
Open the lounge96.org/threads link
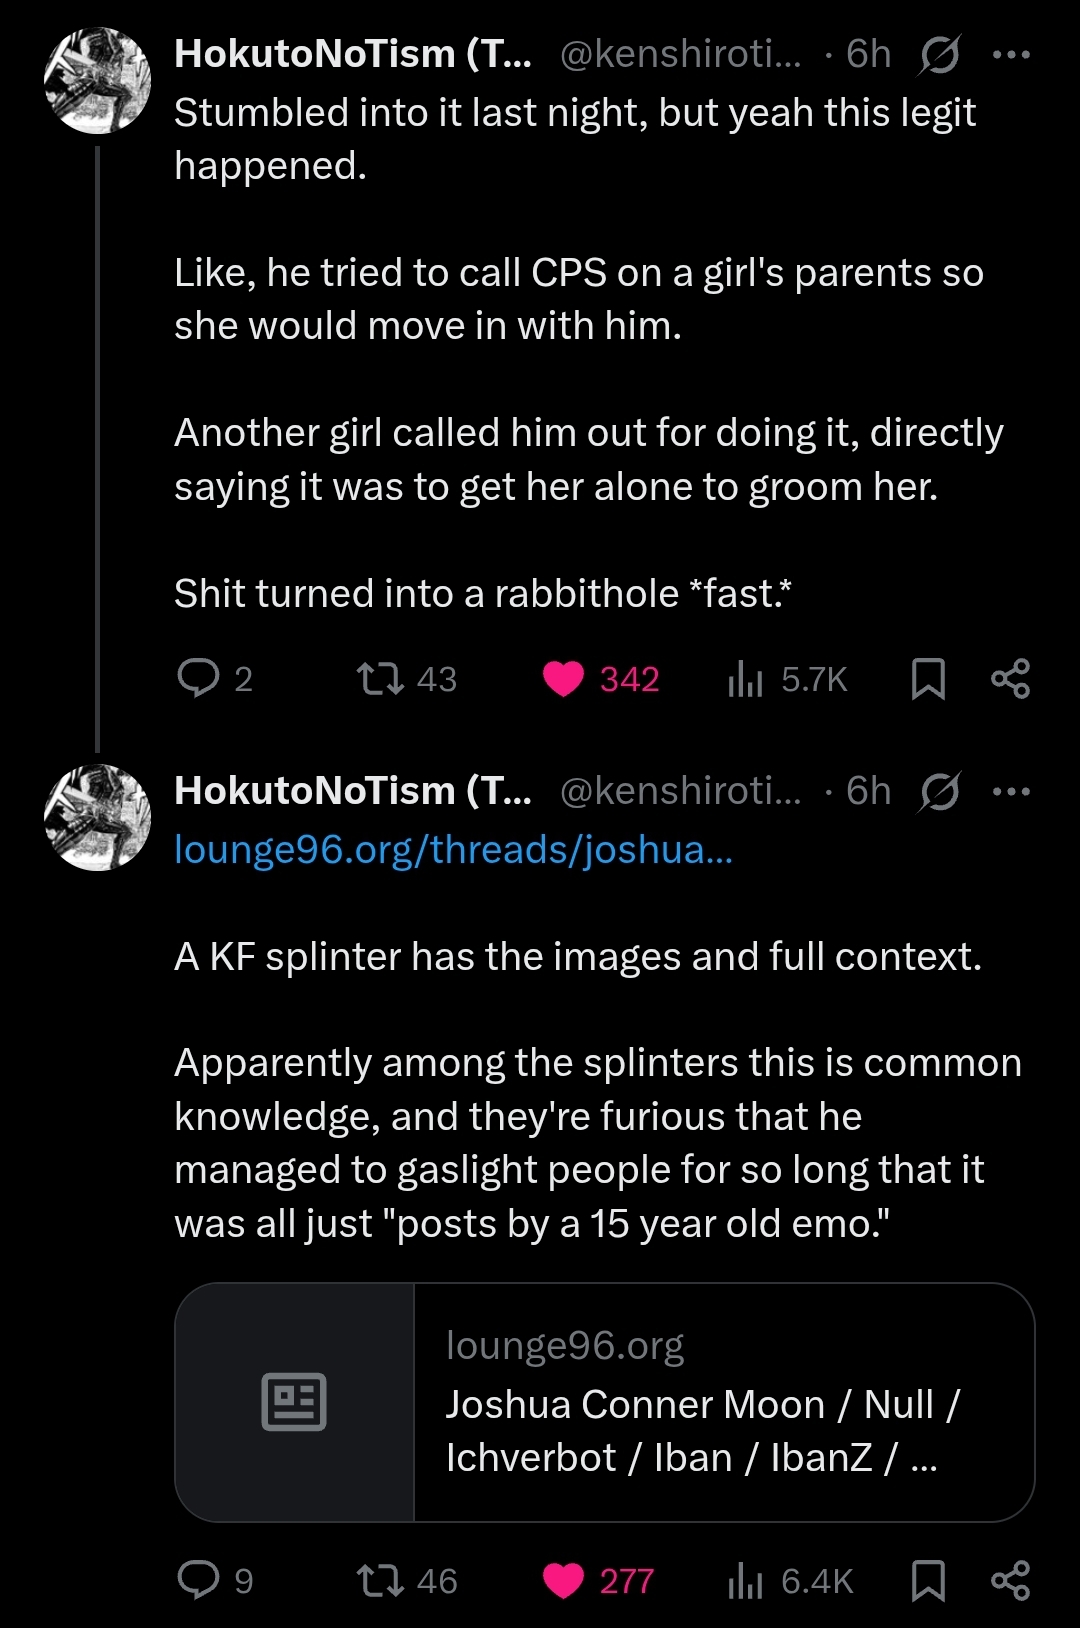click(x=453, y=849)
